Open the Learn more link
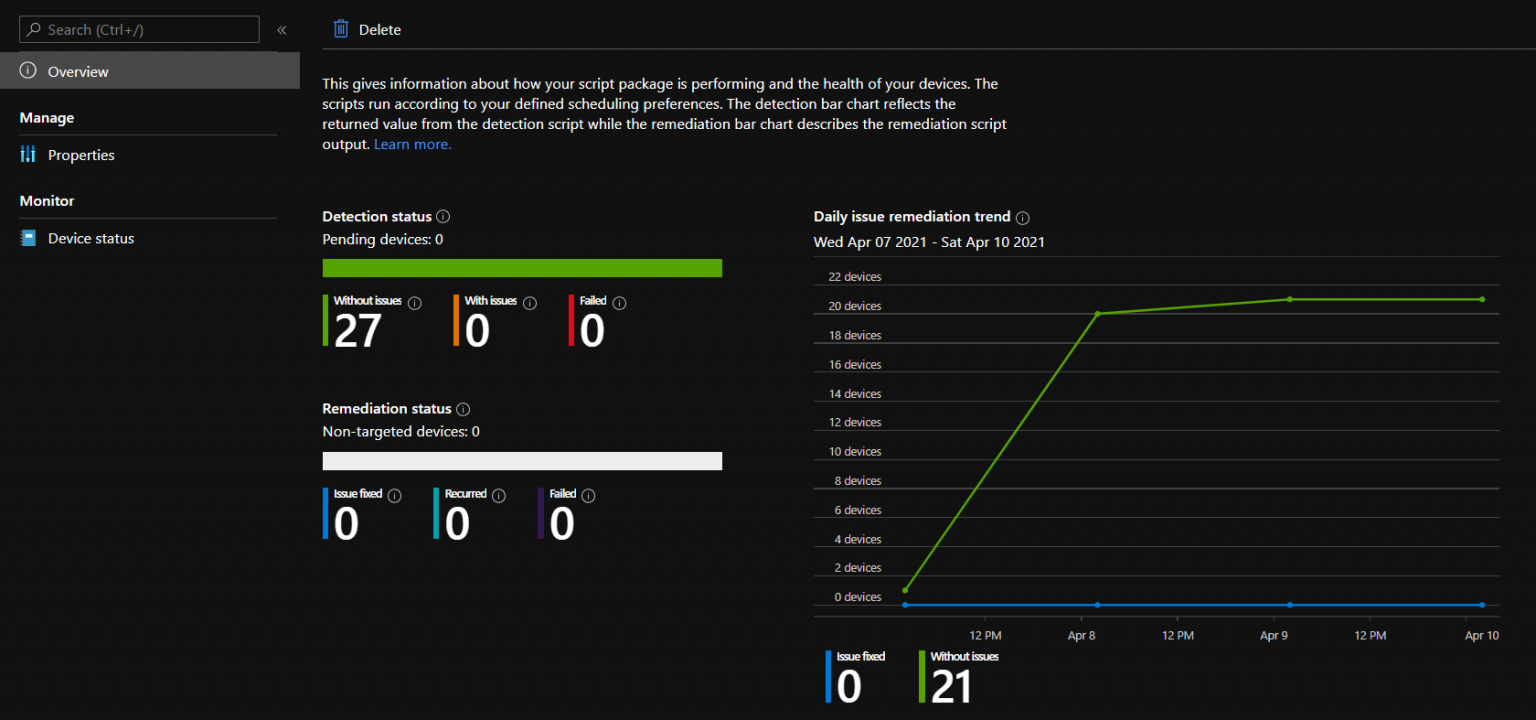The height and width of the screenshot is (720, 1536). pyautogui.click(x=412, y=144)
